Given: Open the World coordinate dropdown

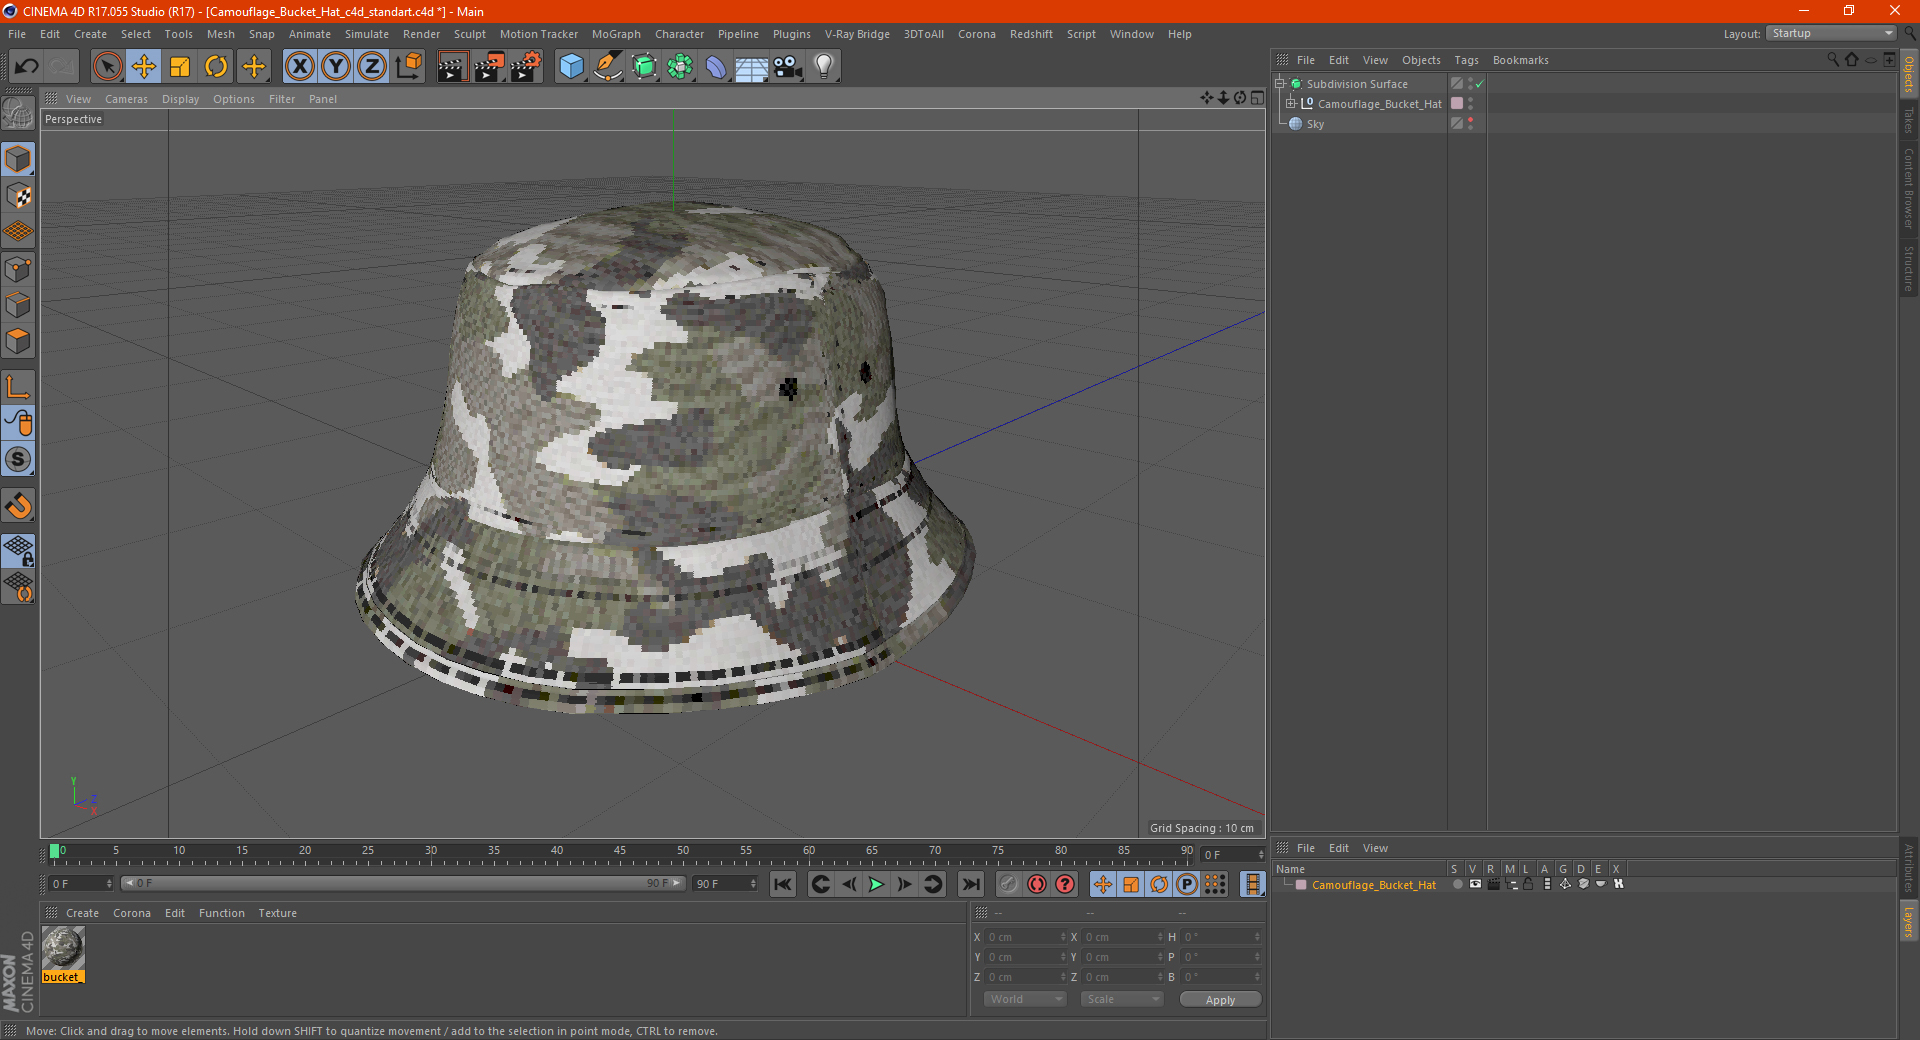Looking at the screenshot, I should click(1025, 999).
